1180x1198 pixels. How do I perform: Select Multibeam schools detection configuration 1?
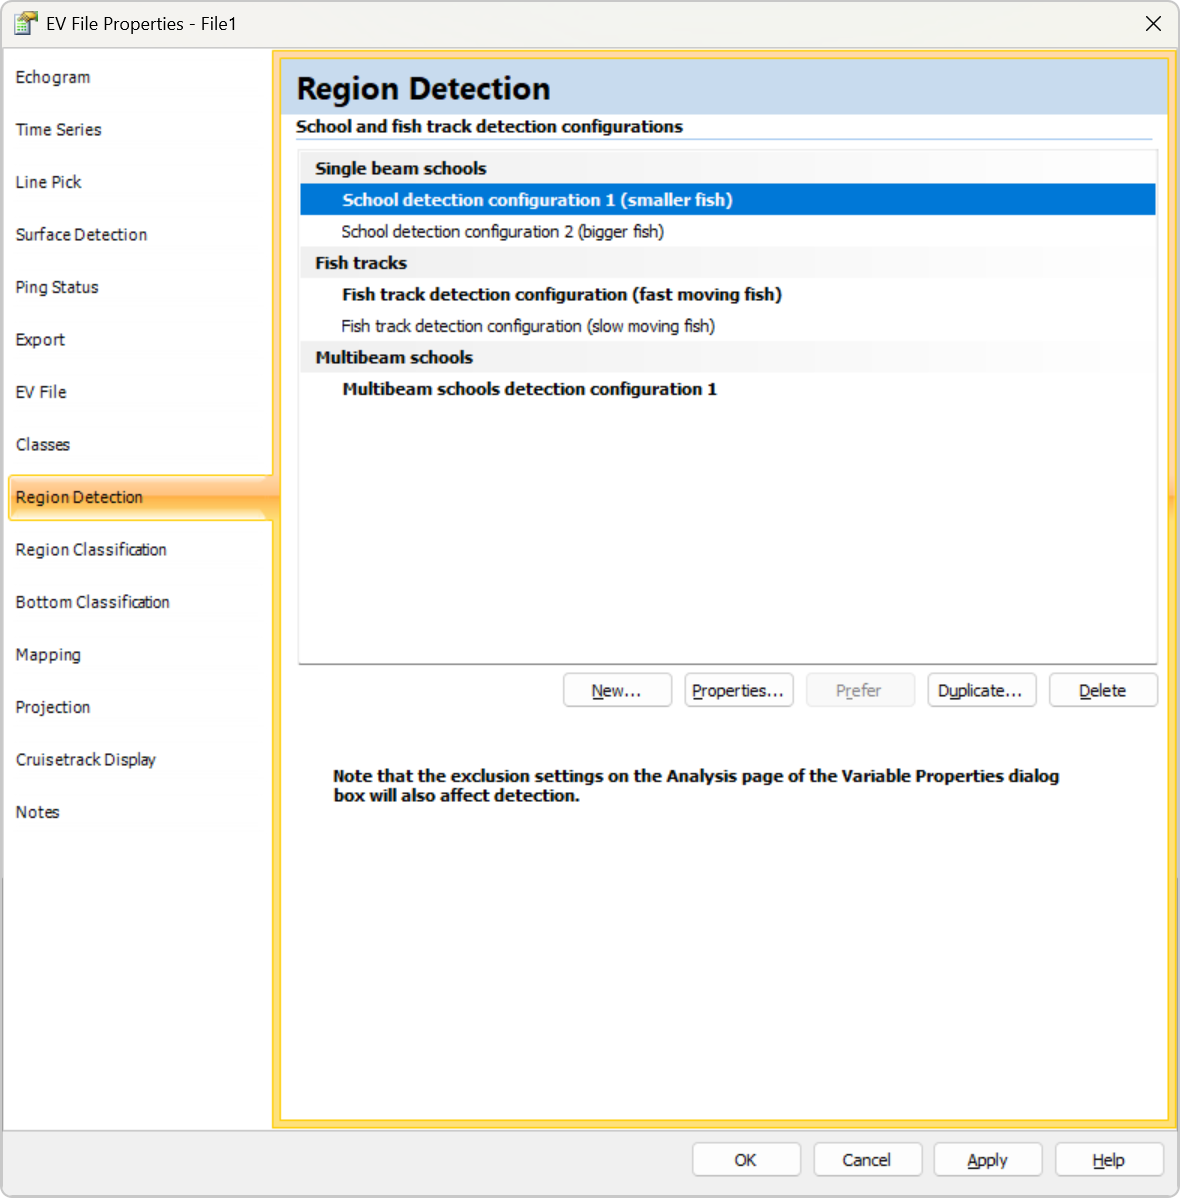click(x=728, y=389)
